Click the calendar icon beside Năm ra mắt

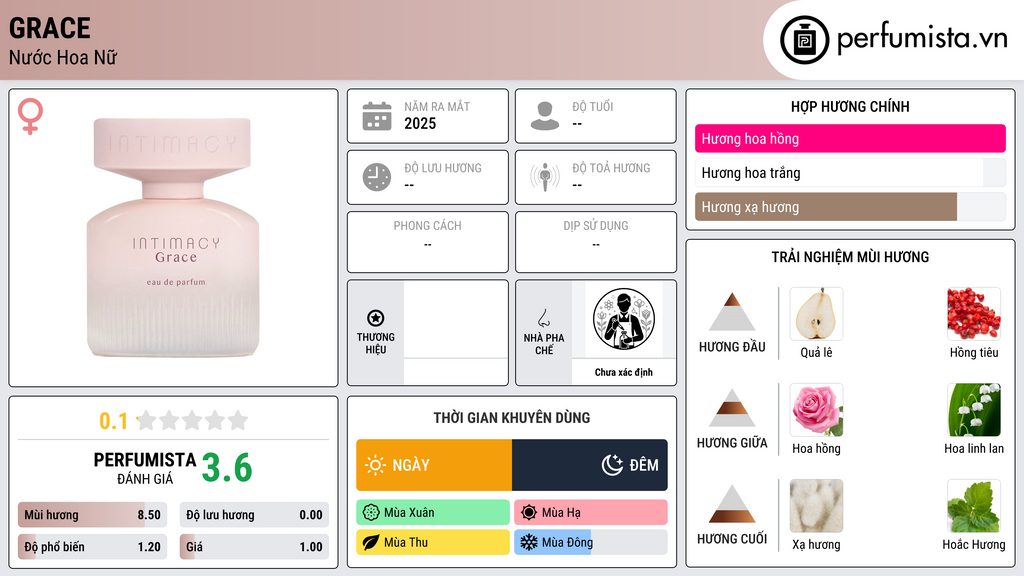(377, 116)
